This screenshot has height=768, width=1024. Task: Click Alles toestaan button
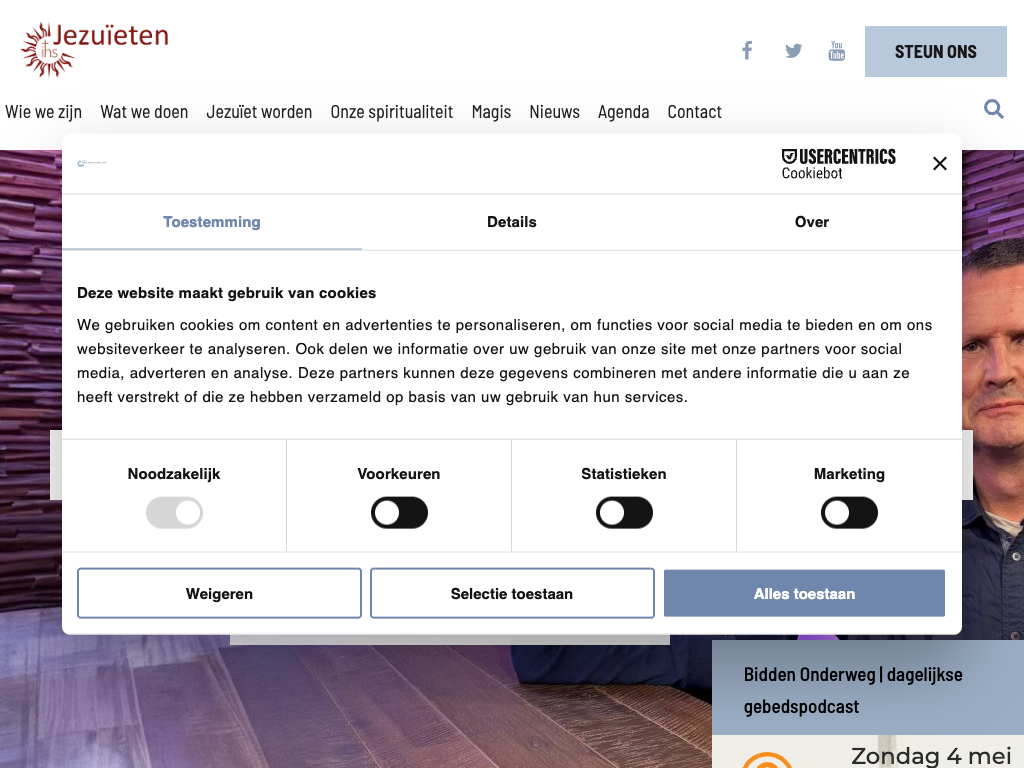click(804, 593)
